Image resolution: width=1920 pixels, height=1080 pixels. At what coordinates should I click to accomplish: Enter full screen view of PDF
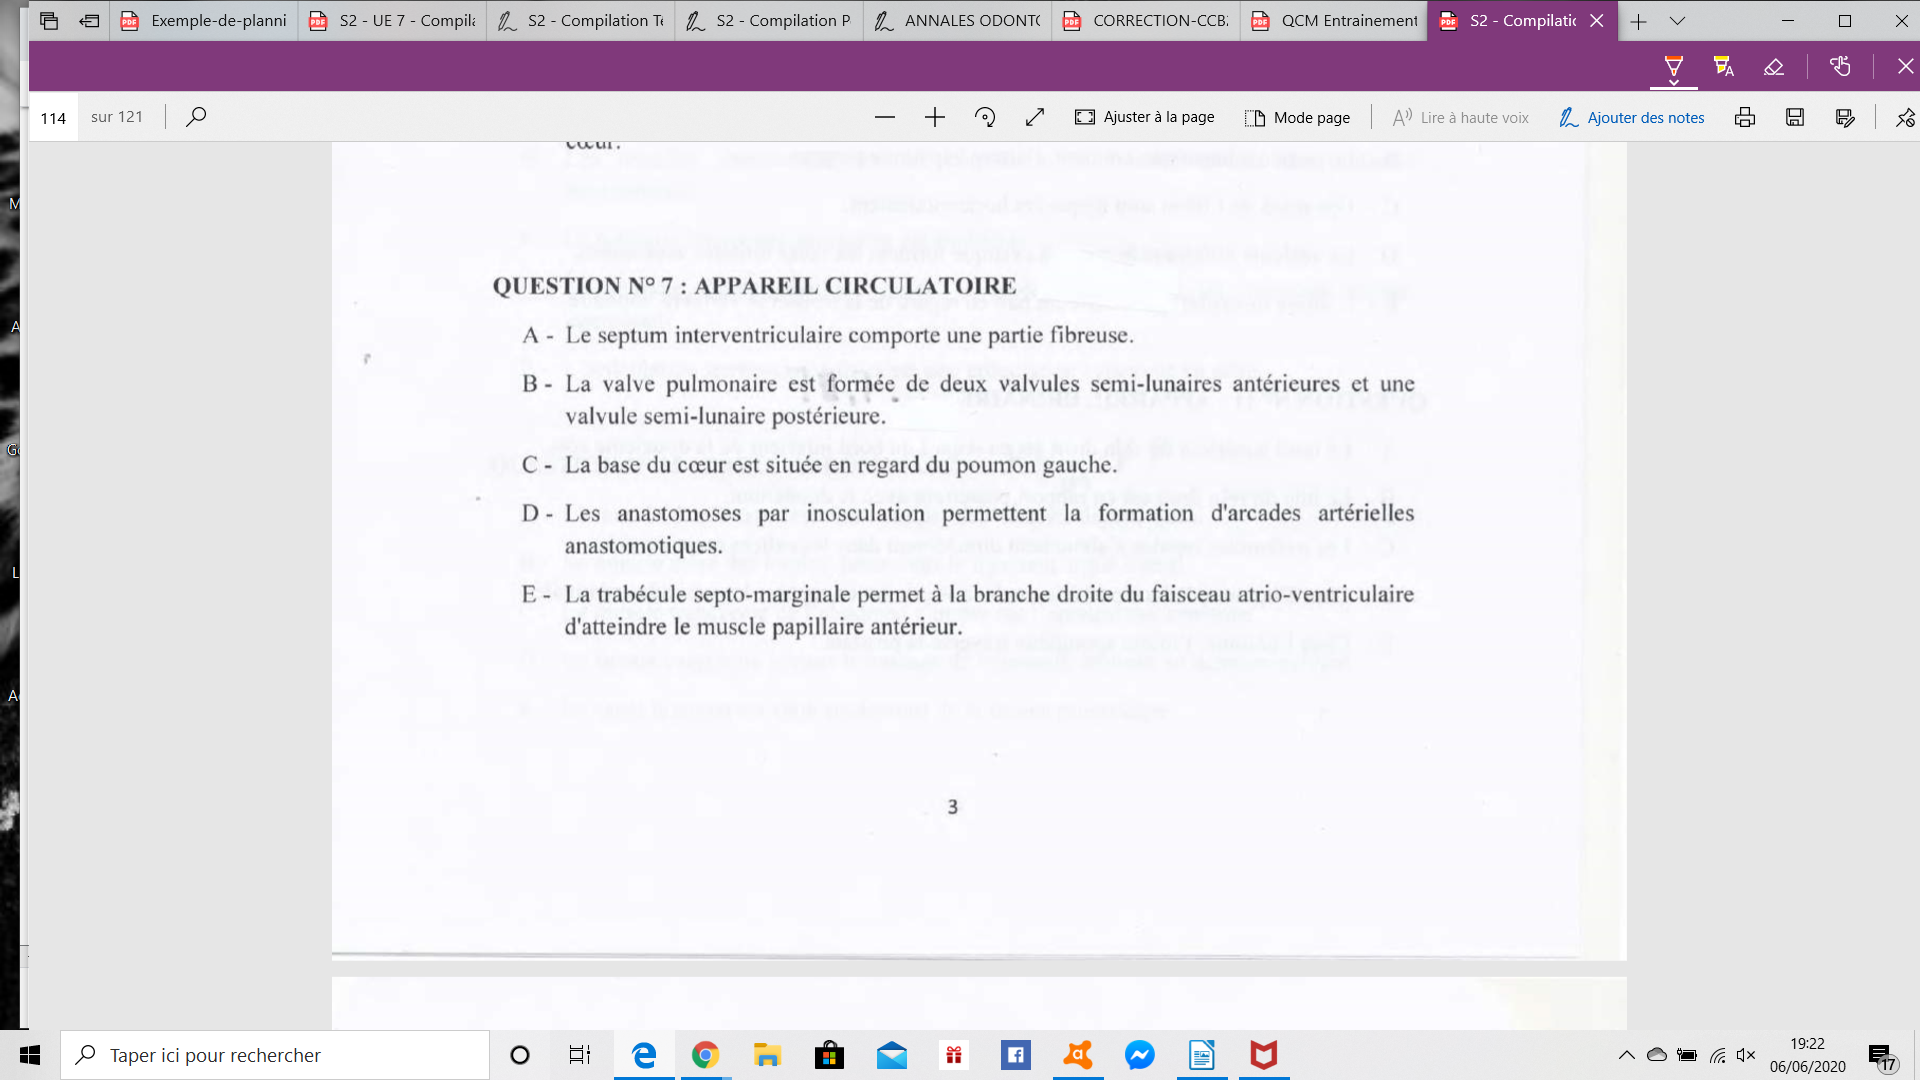[x=1035, y=117]
